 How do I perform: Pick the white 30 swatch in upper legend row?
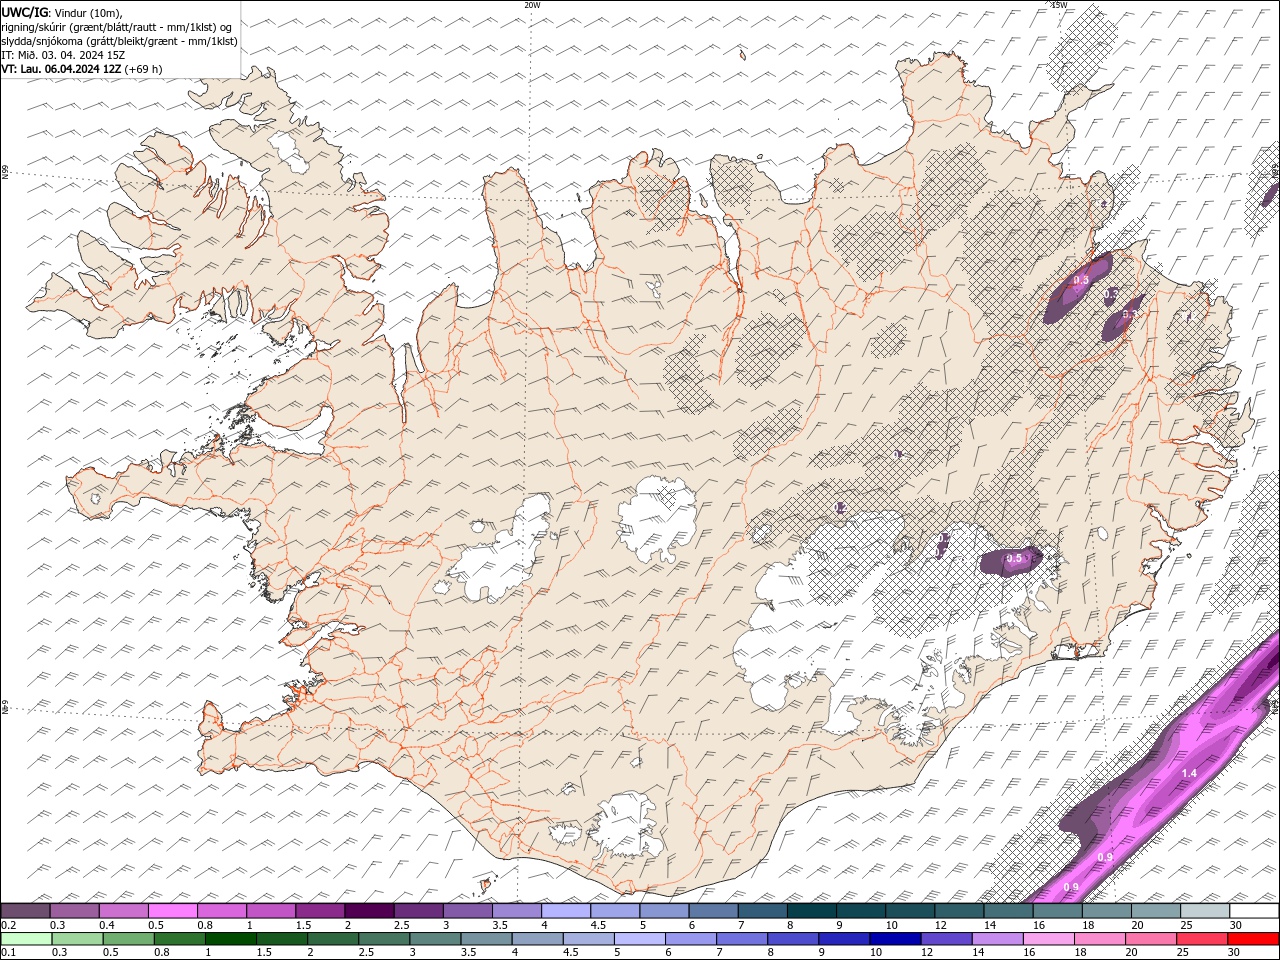click(1253, 911)
